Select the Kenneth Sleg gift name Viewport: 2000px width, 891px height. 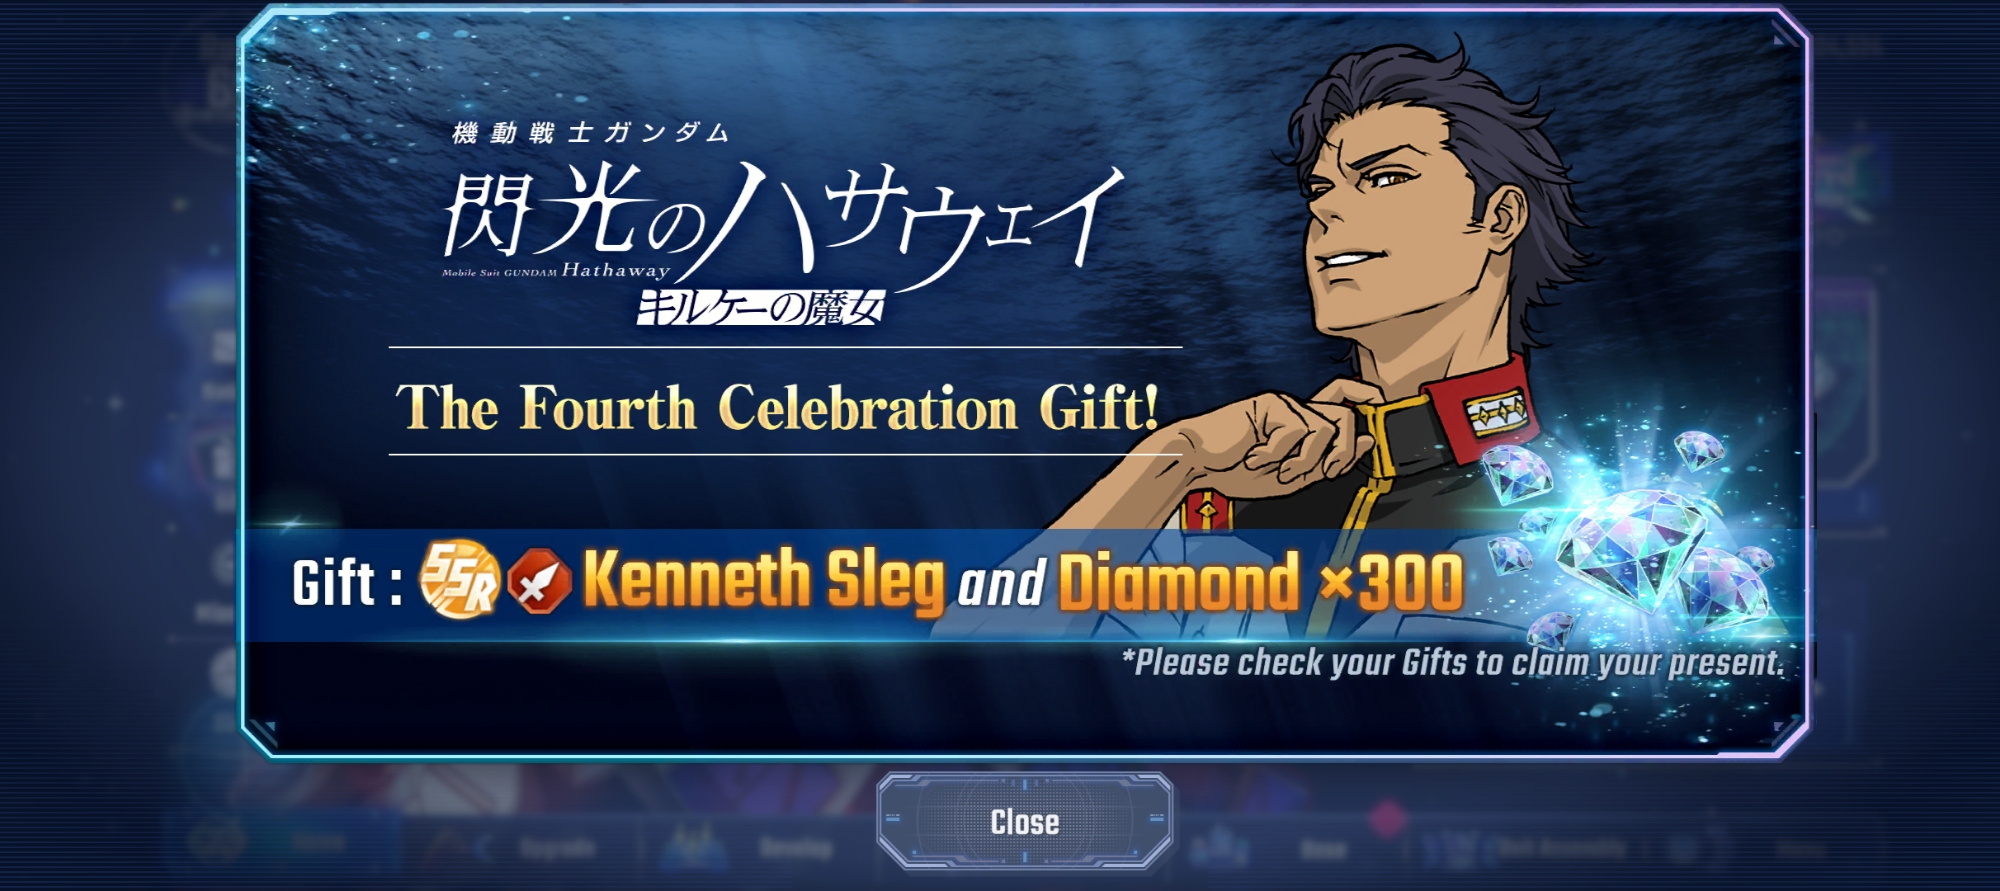(x=763, y=580)
